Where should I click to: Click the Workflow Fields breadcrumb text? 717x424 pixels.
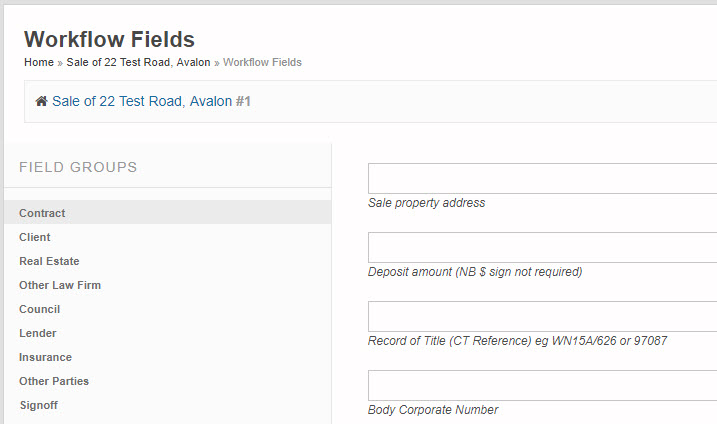pos(262,62)
